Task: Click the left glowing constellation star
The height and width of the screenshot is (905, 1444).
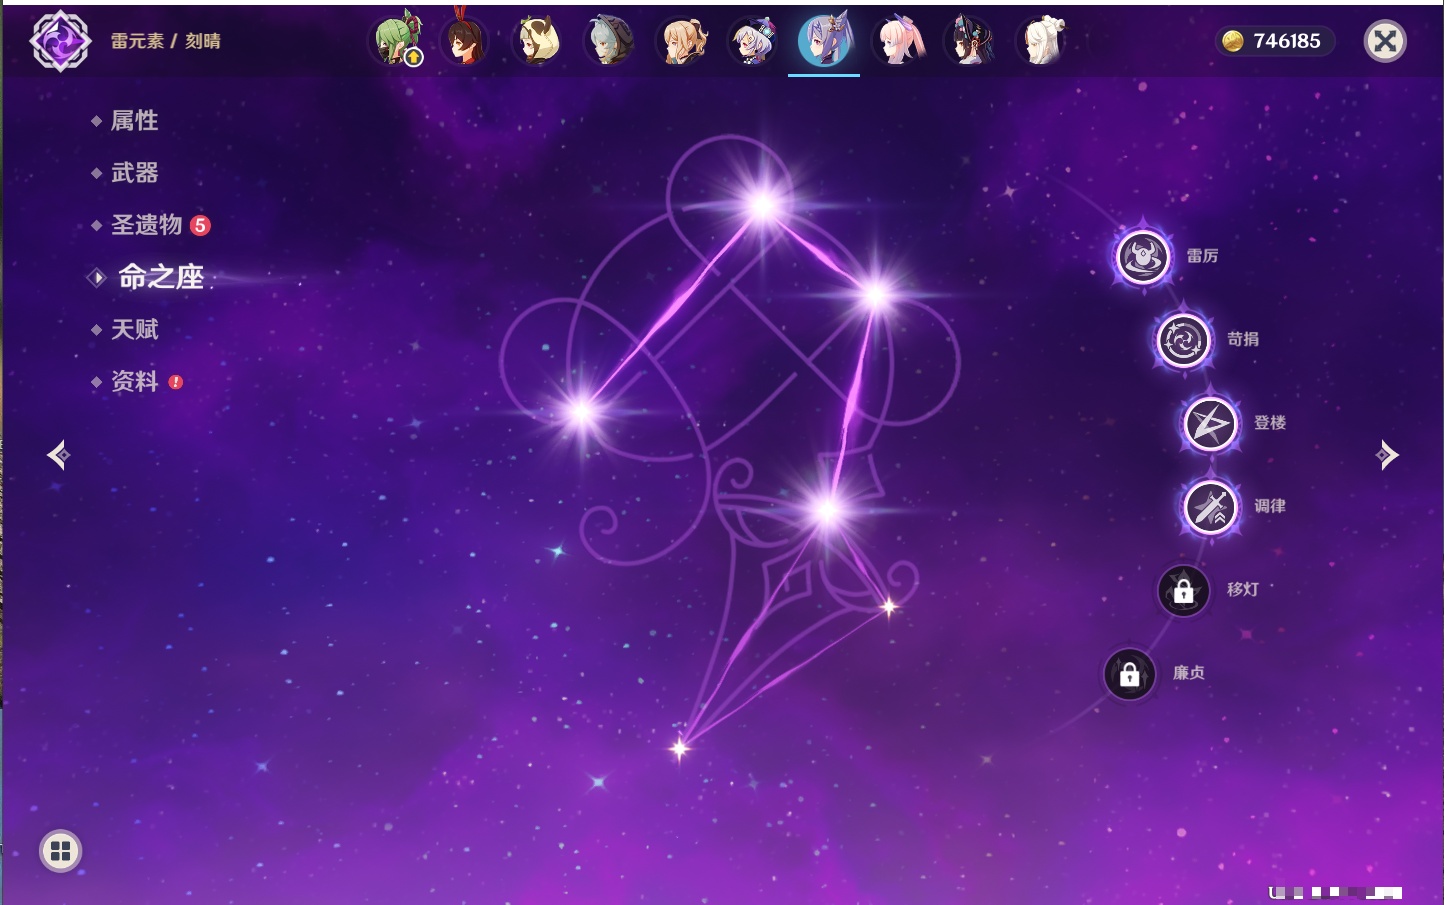Action: tap(582, 411)
